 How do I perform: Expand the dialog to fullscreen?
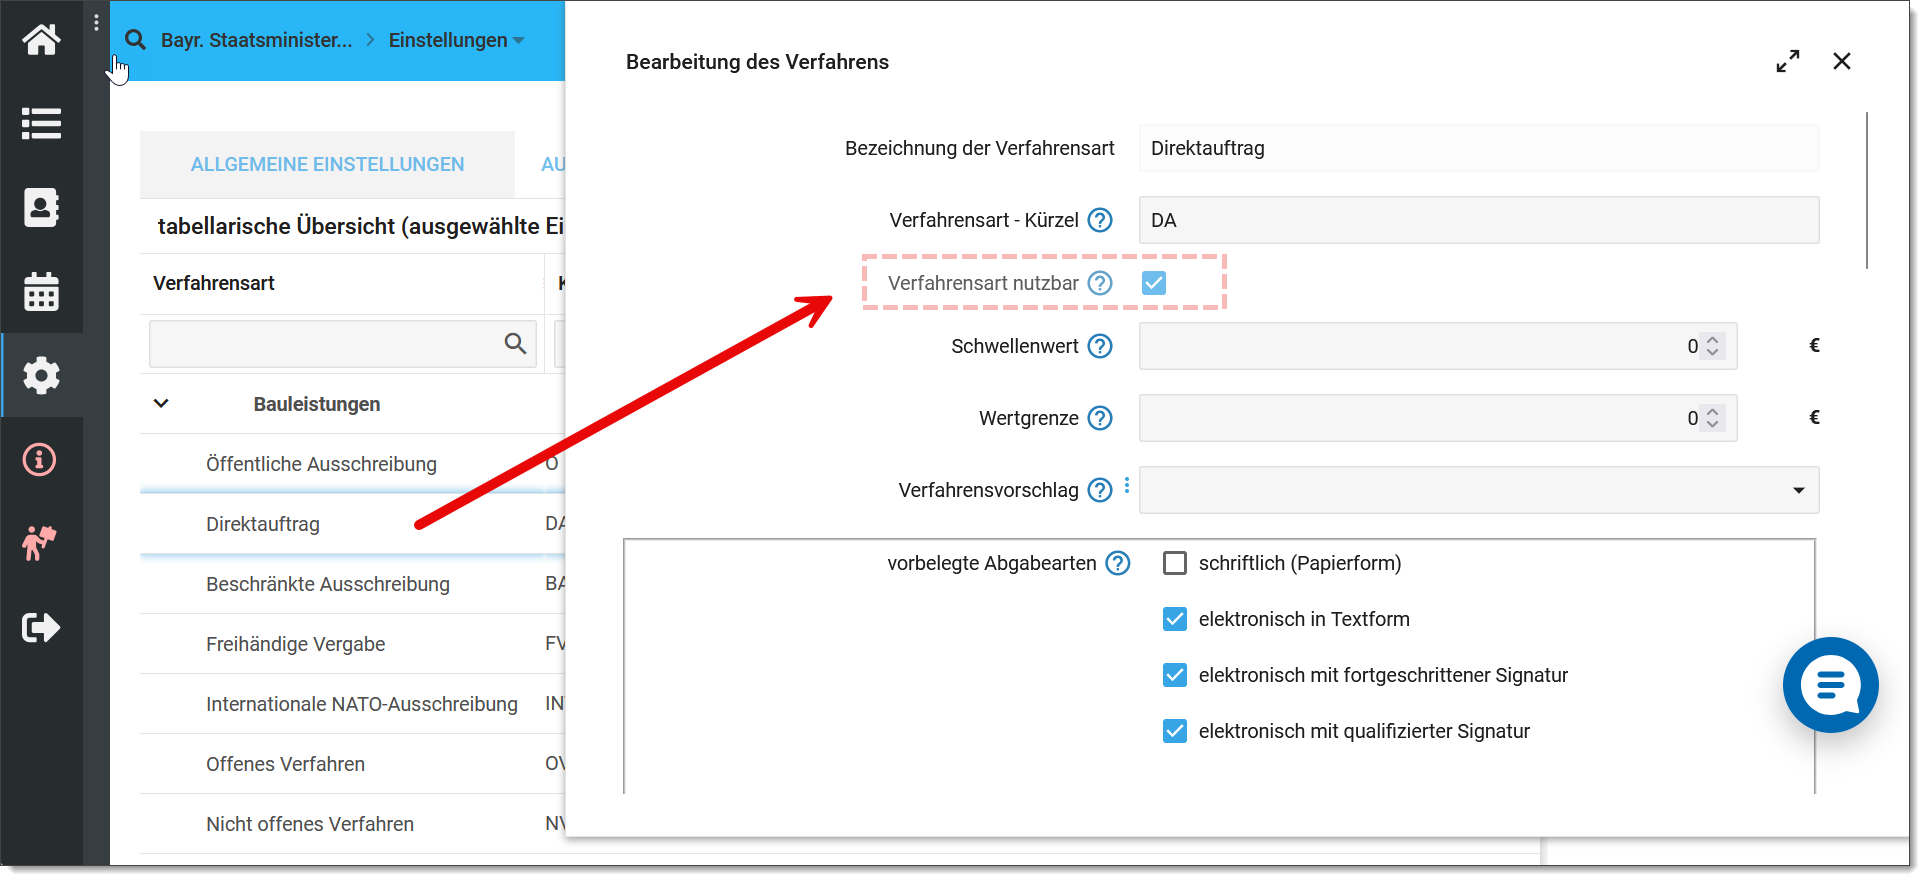pos(1787,61)
